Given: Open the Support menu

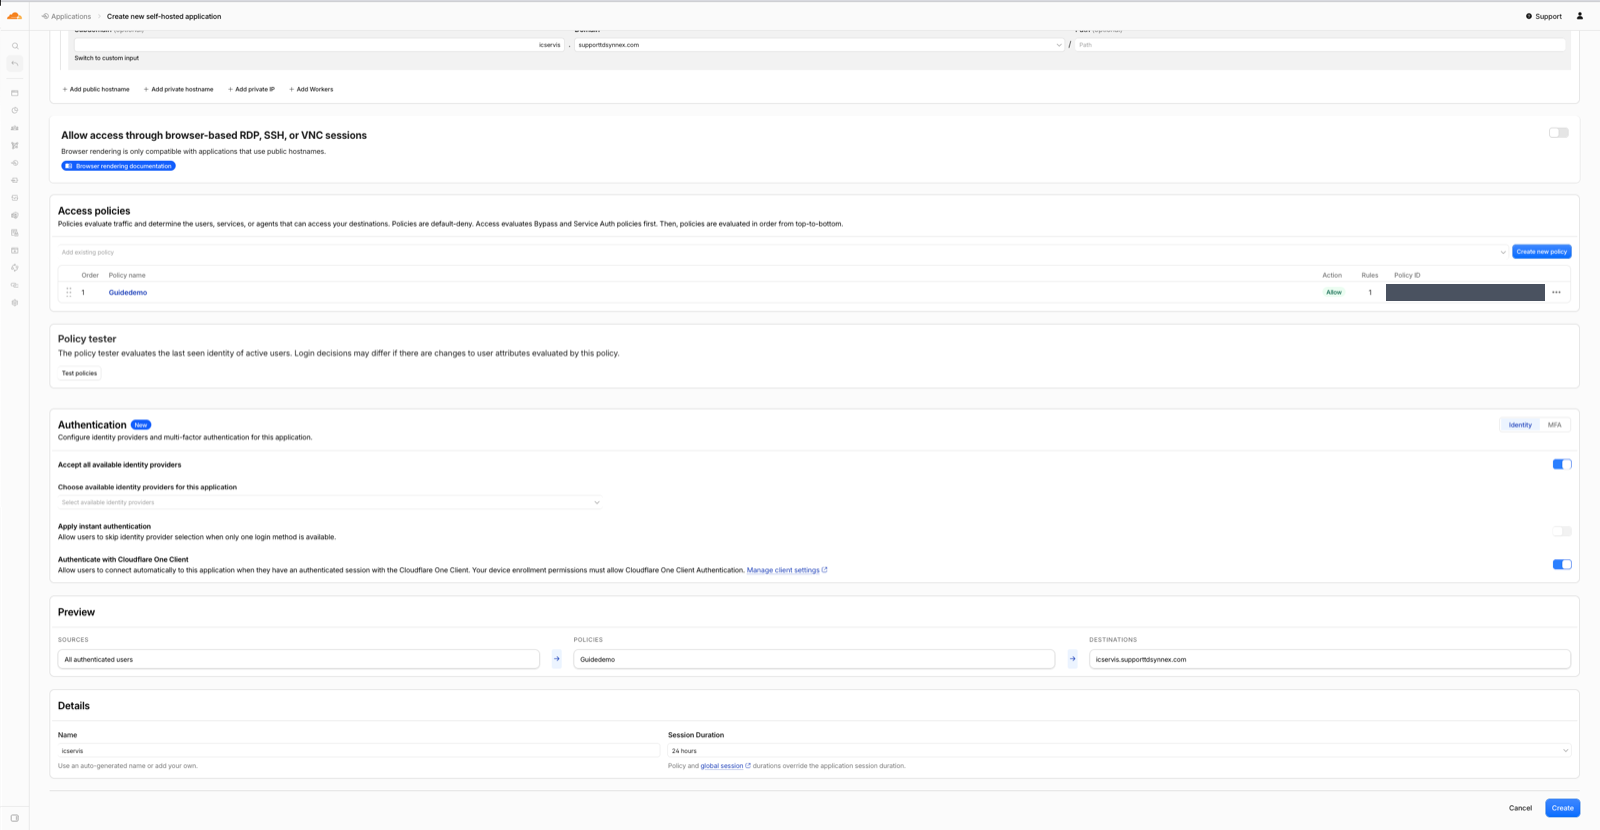Looking at the screenshot, I should (1544, 17).
